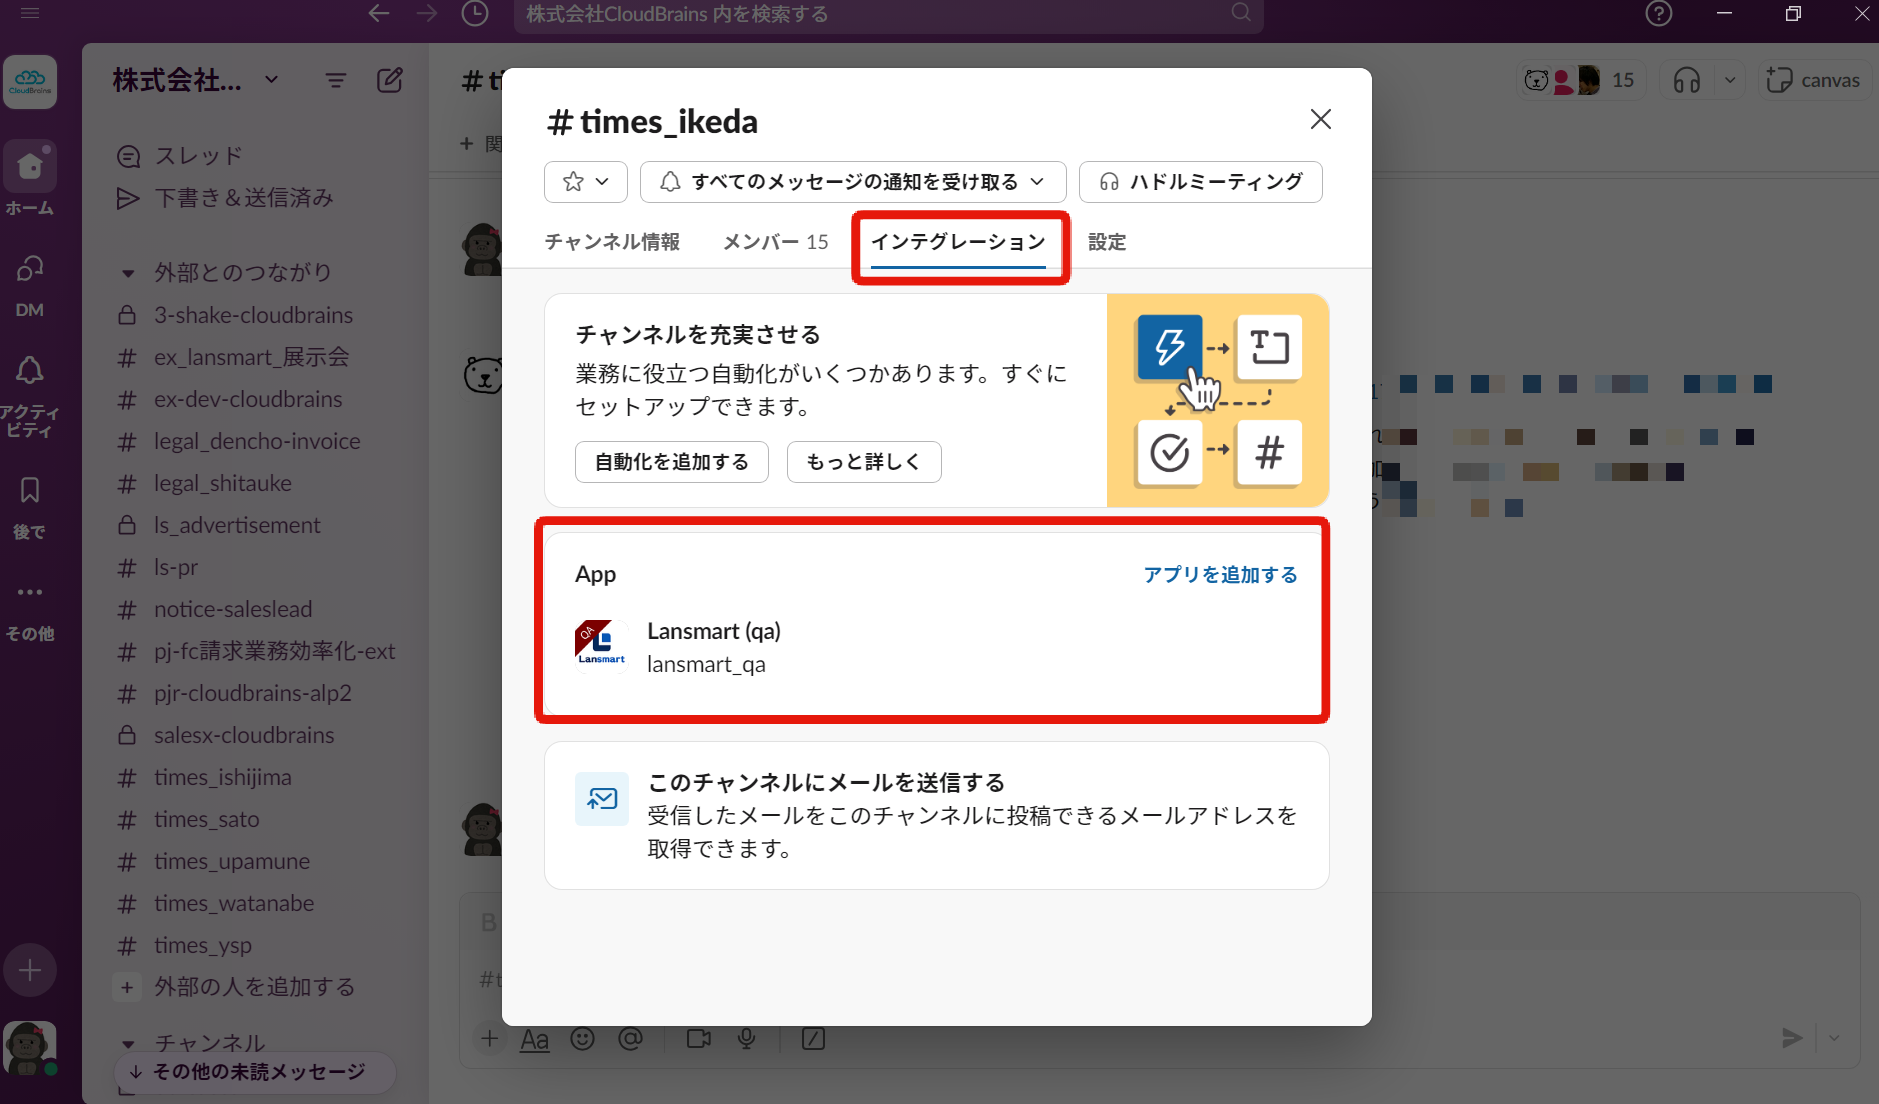The width and height of the screenshot is (1879, 1104).
Task: Click the search field for 株式会社CloudBrains
Action: click(888, 14)
